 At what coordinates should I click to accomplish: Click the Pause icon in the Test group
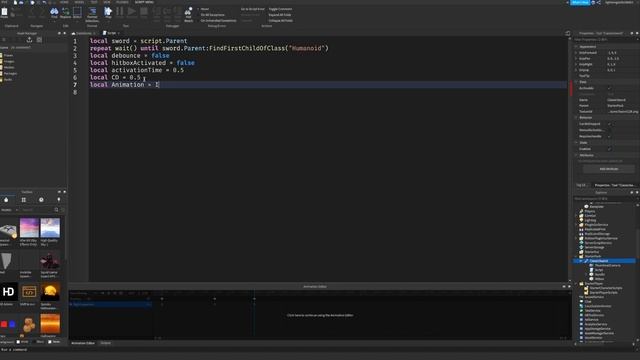(120, 11)
